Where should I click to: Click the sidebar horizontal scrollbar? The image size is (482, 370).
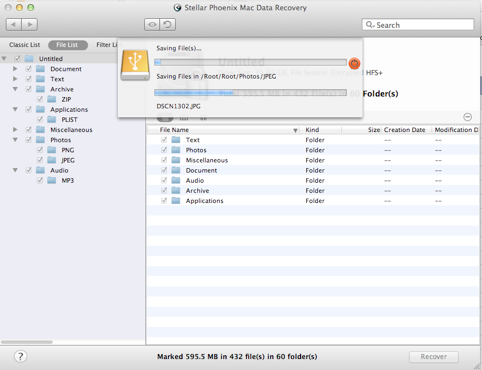tap(27, 342)
